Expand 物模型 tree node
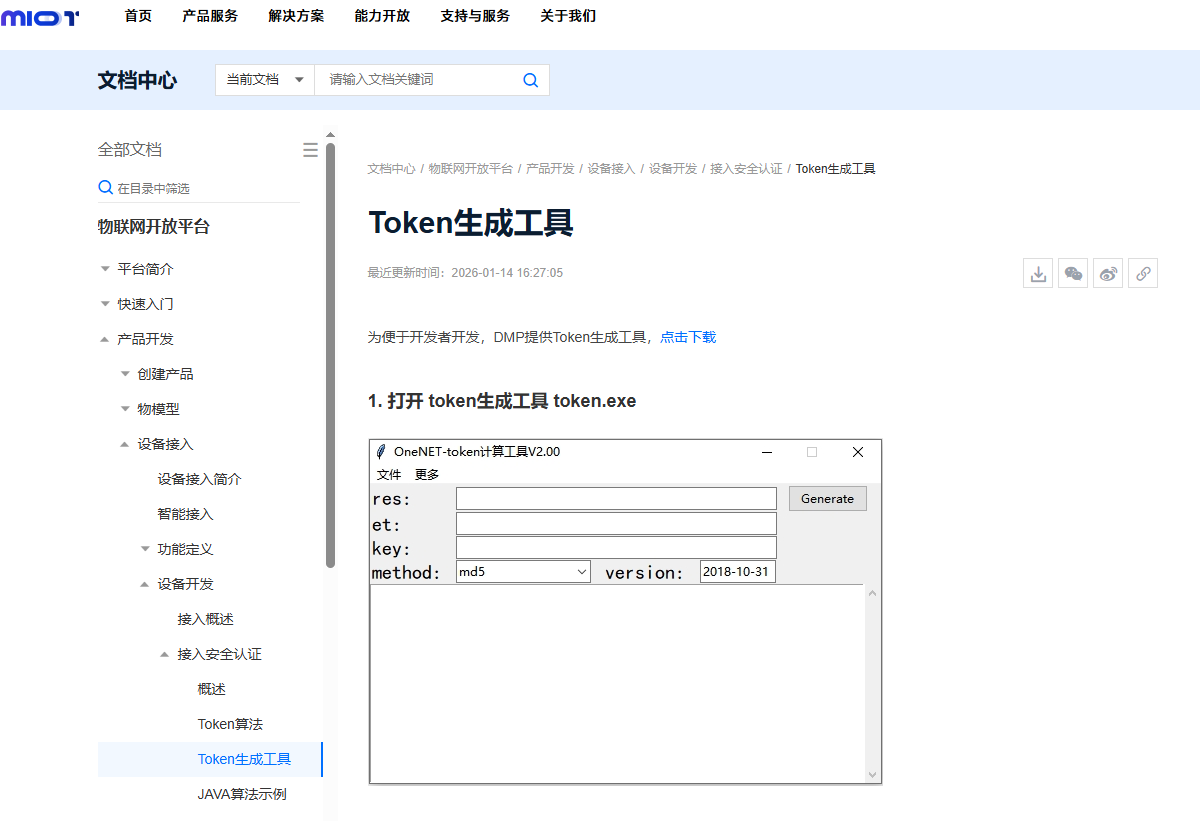The height and width of the screenshot is (821, 1200). pyautogui.click(x=125, y=409)
